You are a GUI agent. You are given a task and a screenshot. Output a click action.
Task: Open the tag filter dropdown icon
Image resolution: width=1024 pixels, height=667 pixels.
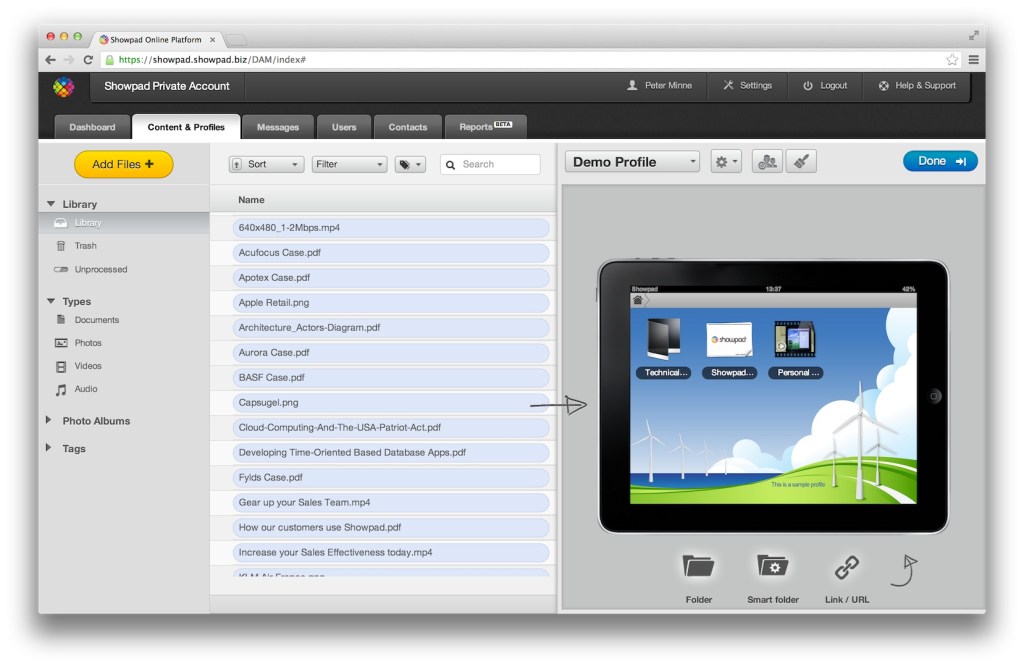point(410,165)
